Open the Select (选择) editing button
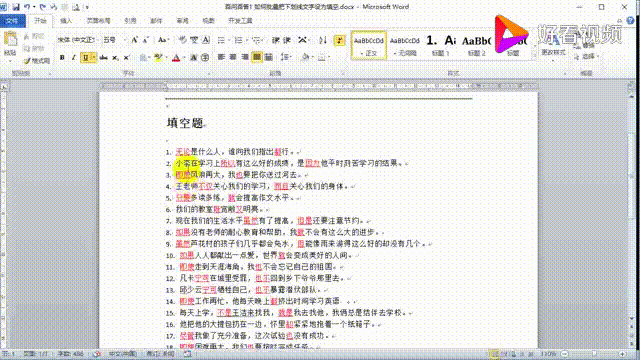 point(587,57)
